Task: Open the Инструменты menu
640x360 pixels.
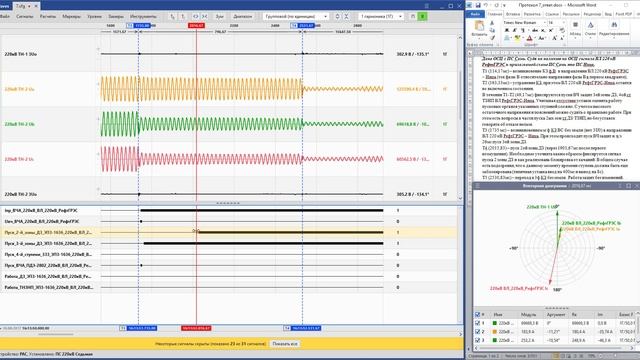Action: click(x=143, y=16)
